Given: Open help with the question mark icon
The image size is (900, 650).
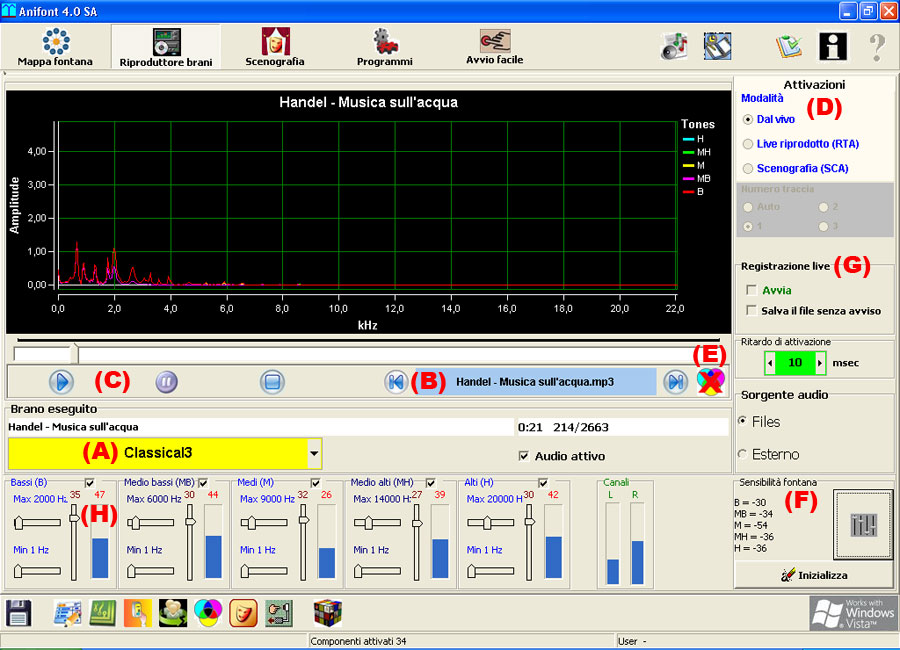Looking at the screenshot, I should (877, 47).
